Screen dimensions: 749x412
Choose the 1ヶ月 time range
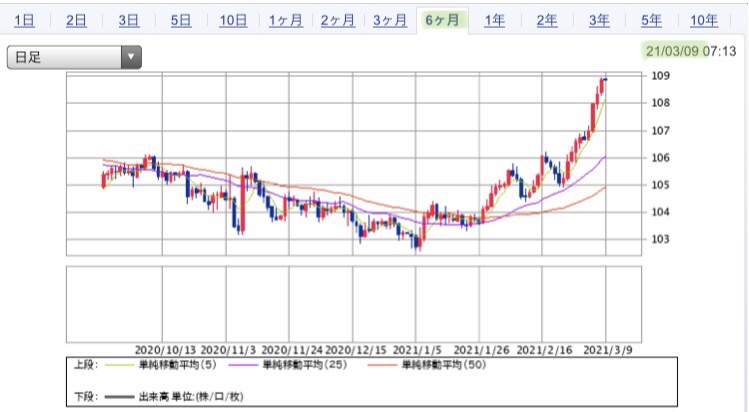point(286,21)
